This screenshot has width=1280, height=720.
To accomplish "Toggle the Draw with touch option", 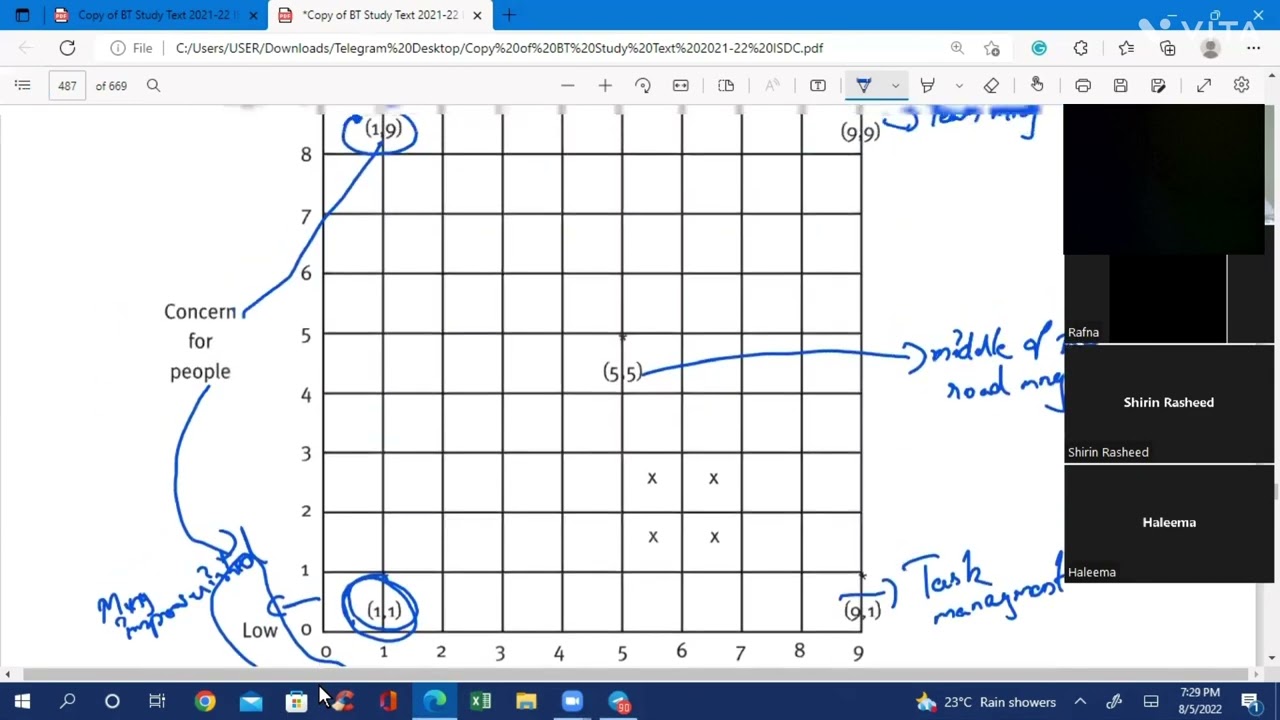I will click(x=1037, y=86).
